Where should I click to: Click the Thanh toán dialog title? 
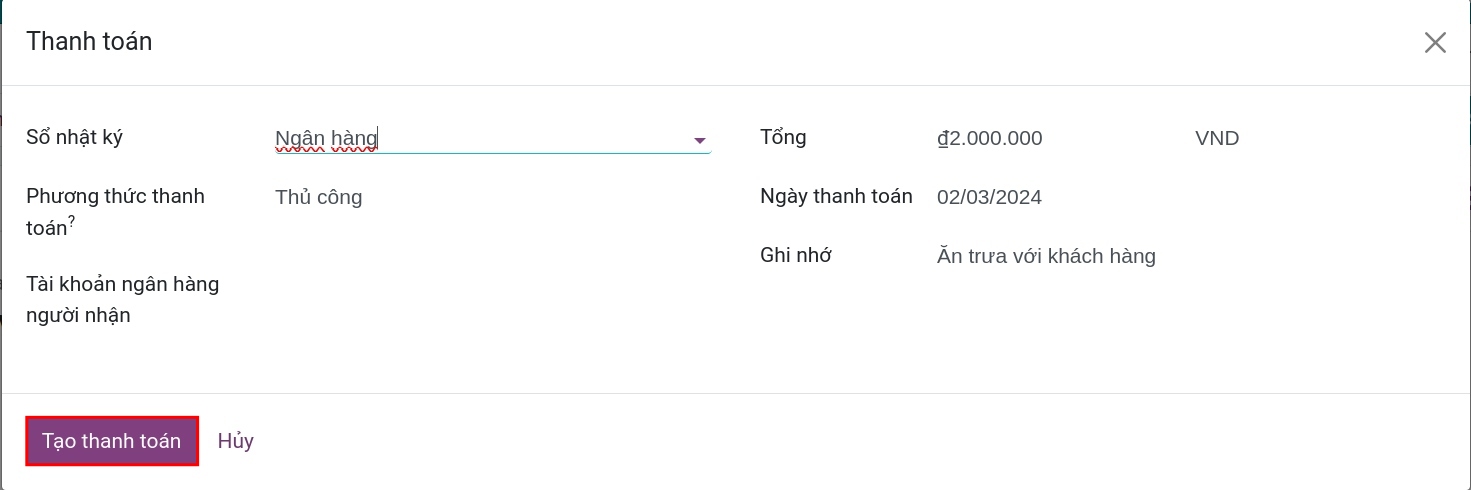[89, 41]
